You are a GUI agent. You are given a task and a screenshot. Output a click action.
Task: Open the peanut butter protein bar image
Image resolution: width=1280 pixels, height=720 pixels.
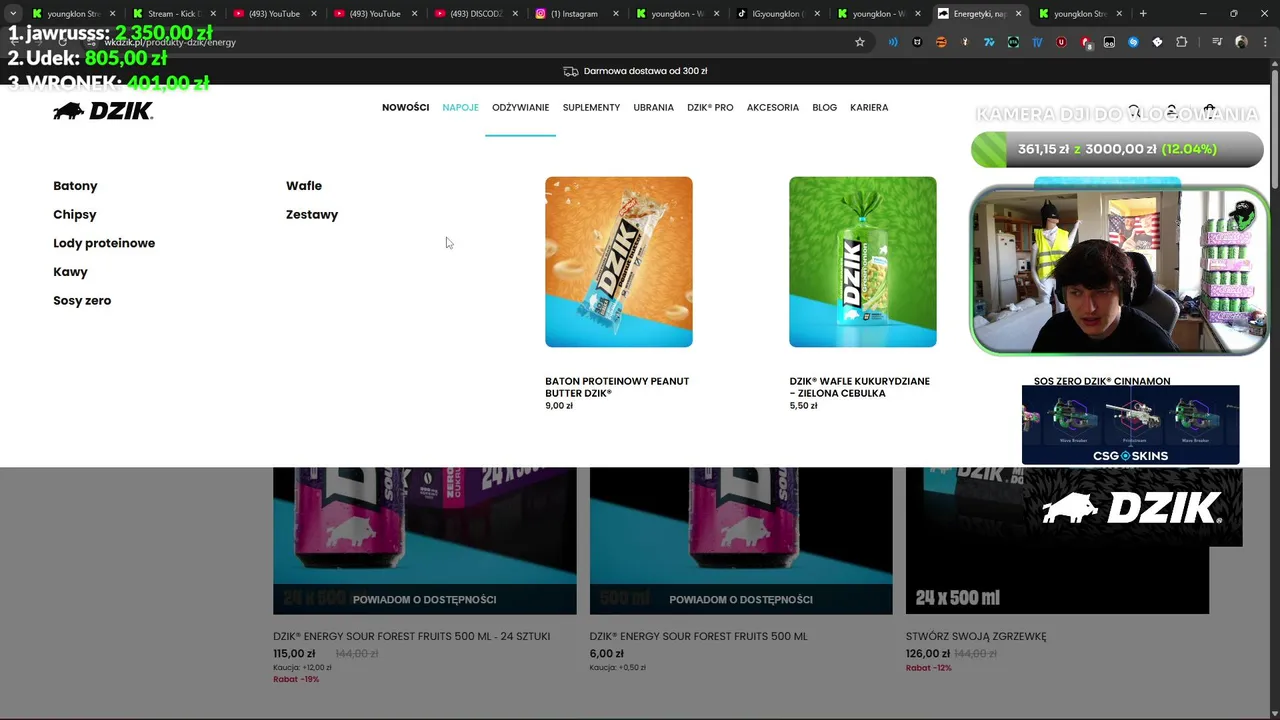click(x=618, y=262)
